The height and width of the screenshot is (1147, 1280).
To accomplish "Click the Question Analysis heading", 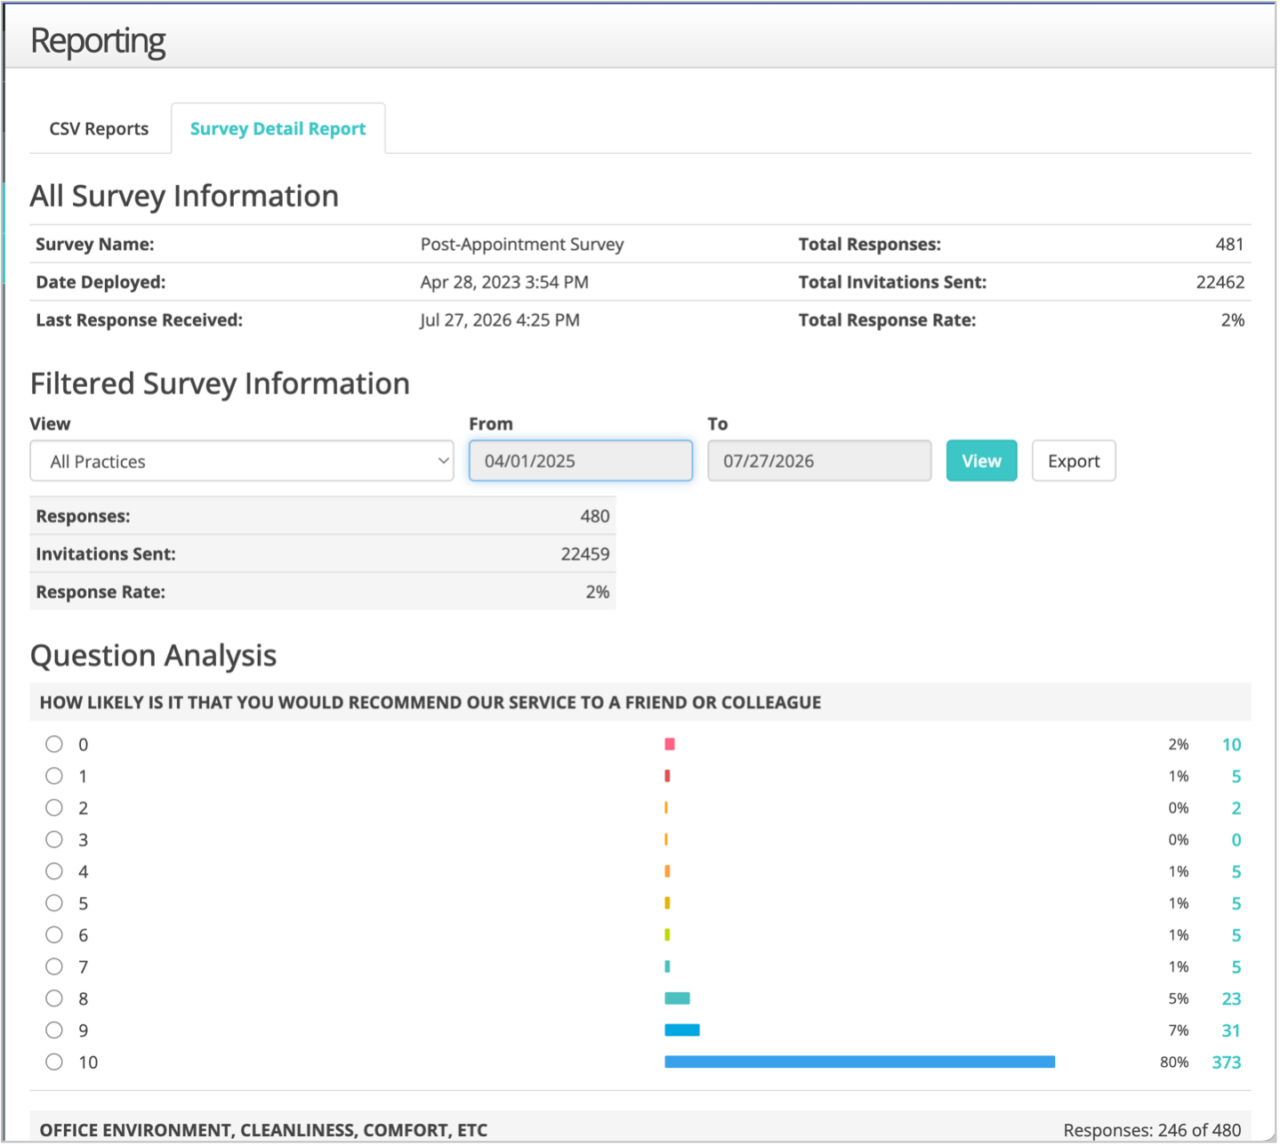I will click(153, 655).
